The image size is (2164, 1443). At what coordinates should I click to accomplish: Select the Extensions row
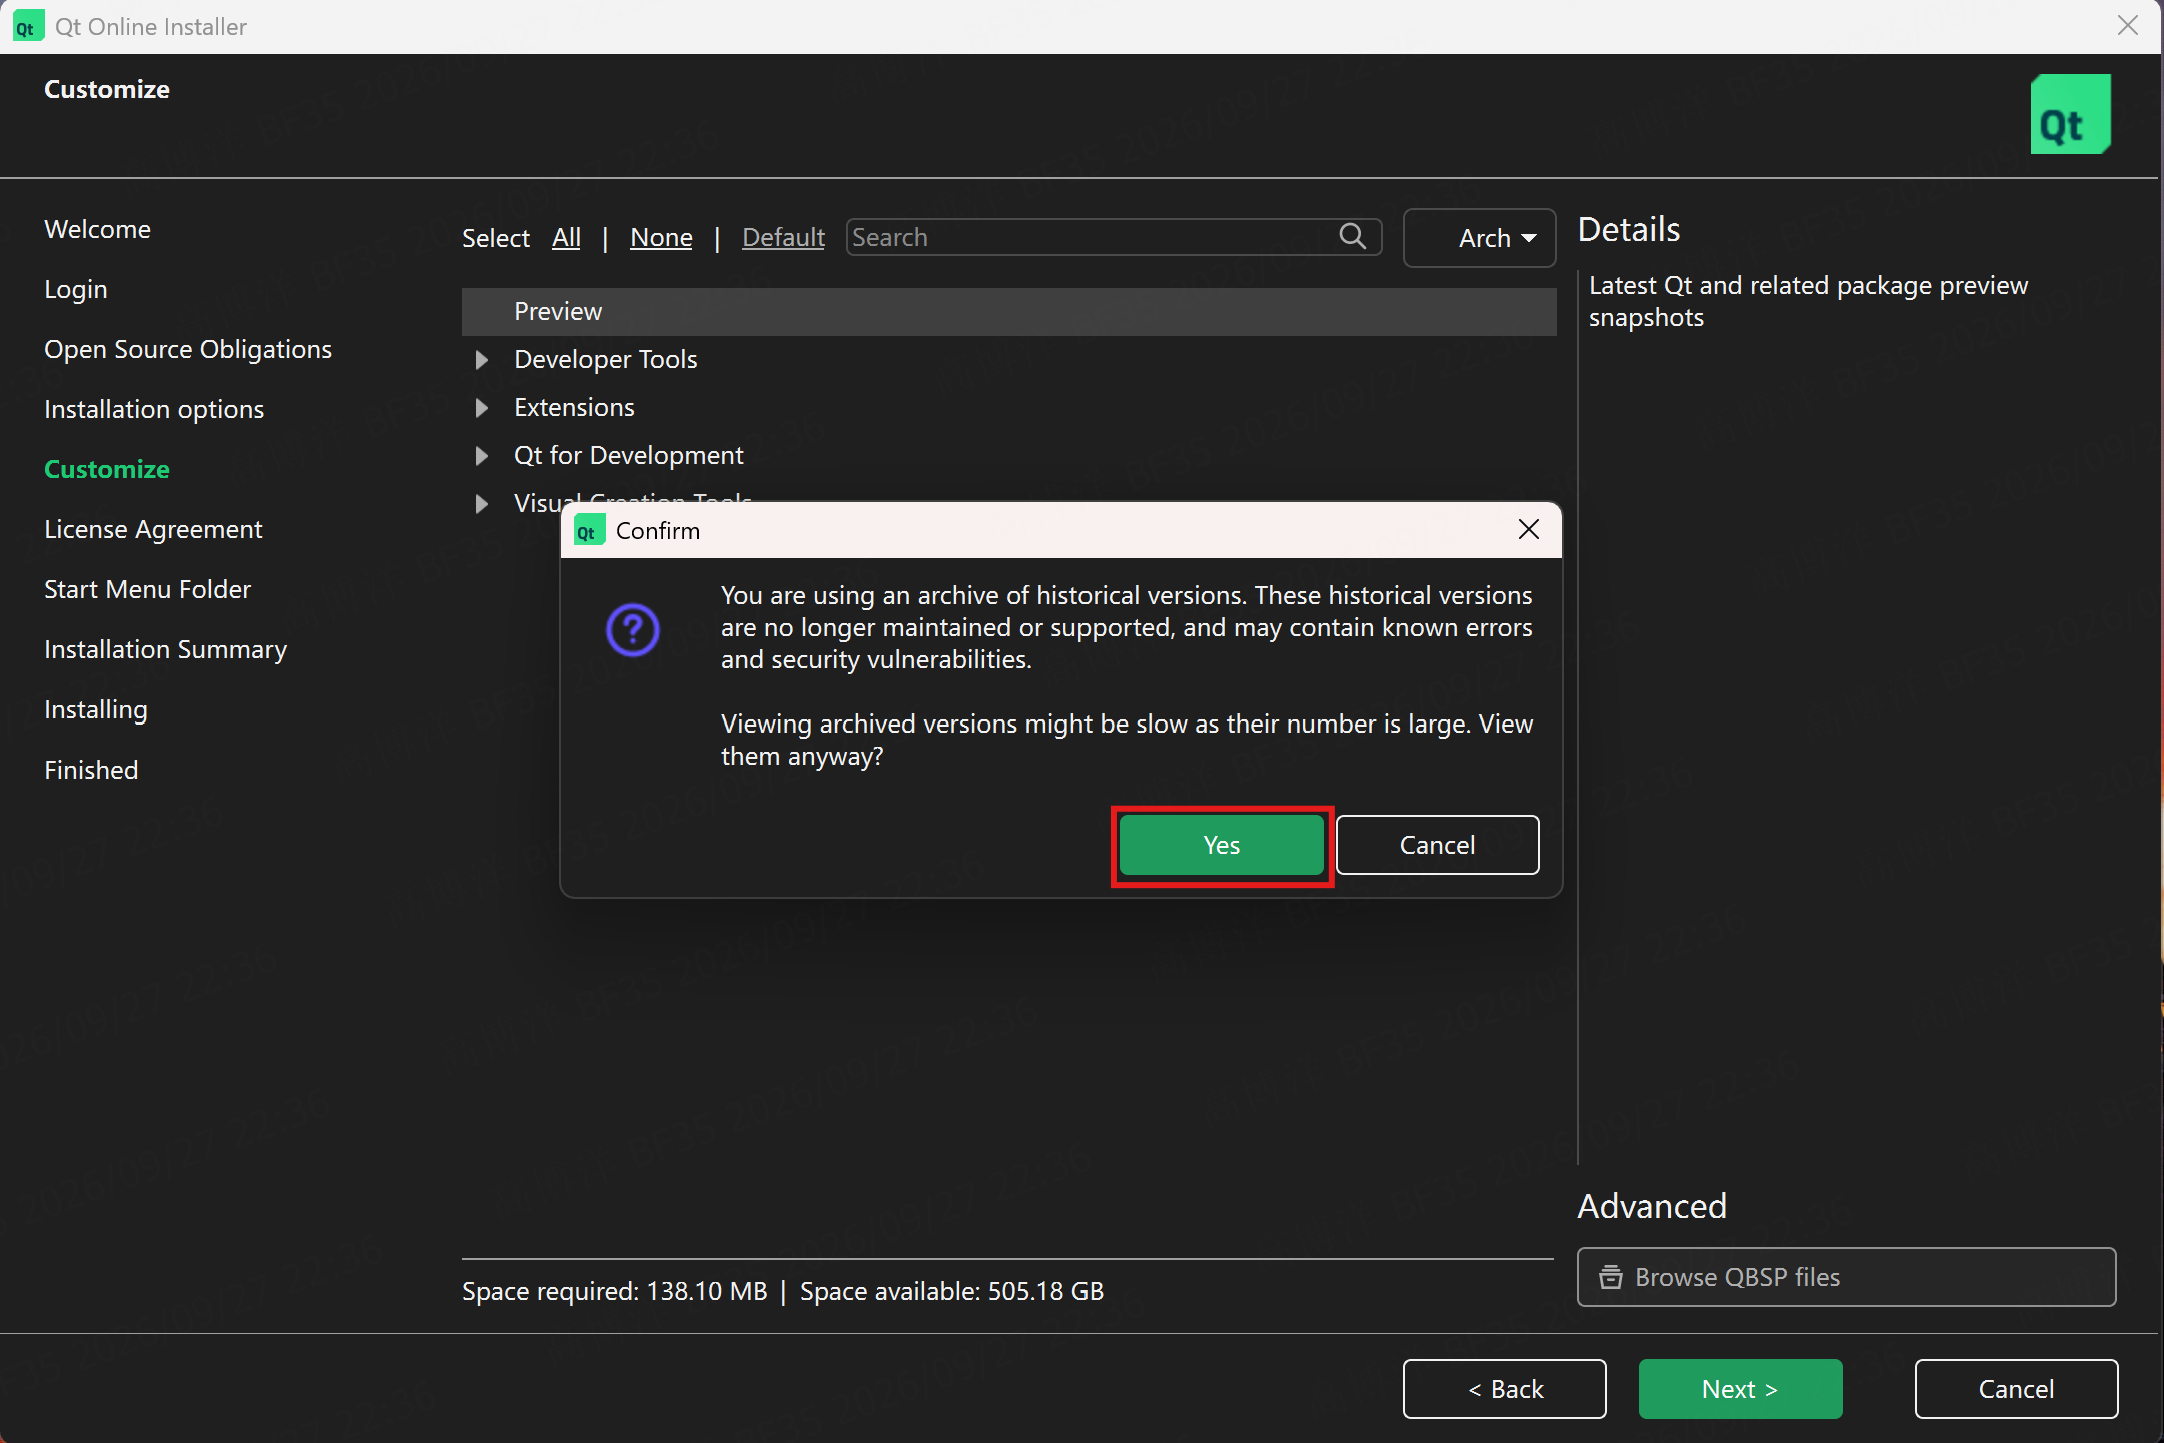click(x=1009, y=407)
